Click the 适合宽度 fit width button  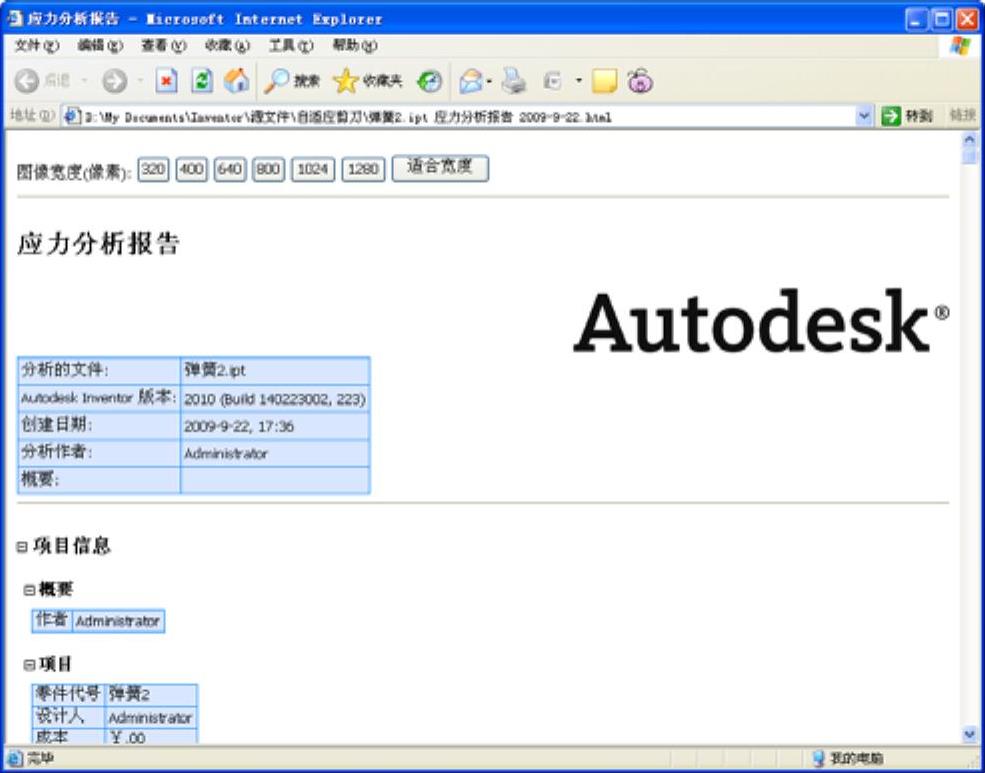(440, 168)
